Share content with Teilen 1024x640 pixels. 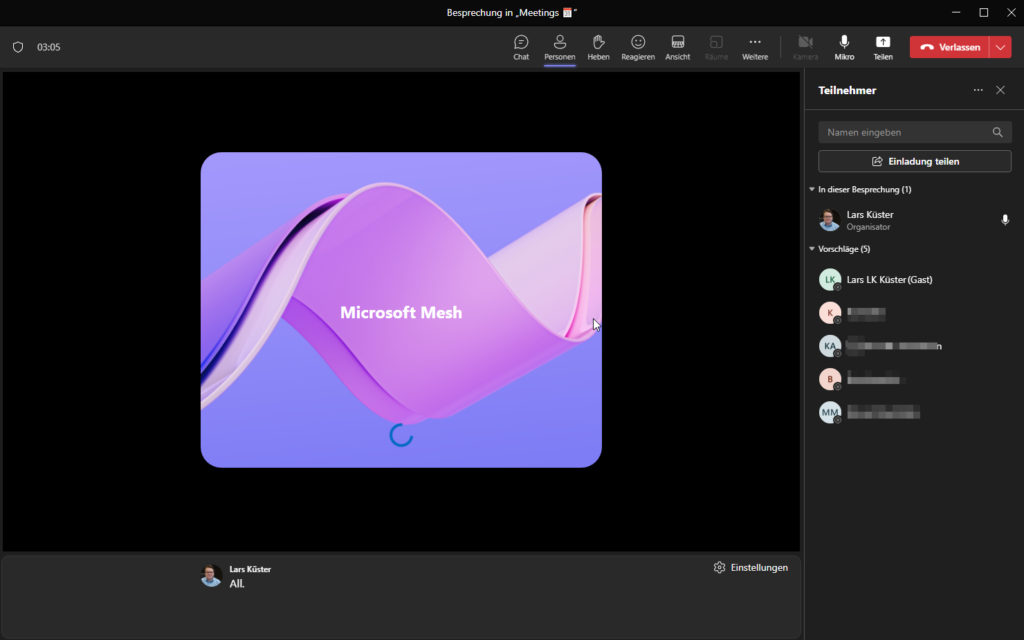click(883, 47)
